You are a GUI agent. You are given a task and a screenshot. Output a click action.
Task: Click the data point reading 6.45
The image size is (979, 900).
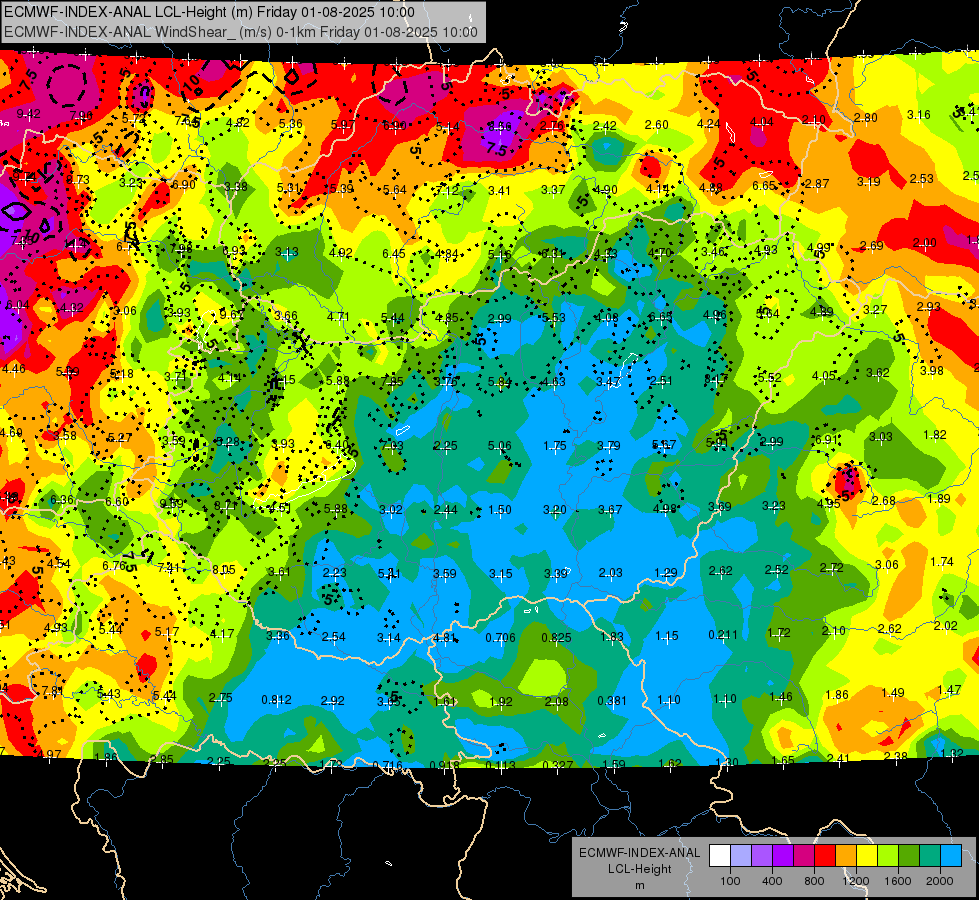(x=394, y=253)
